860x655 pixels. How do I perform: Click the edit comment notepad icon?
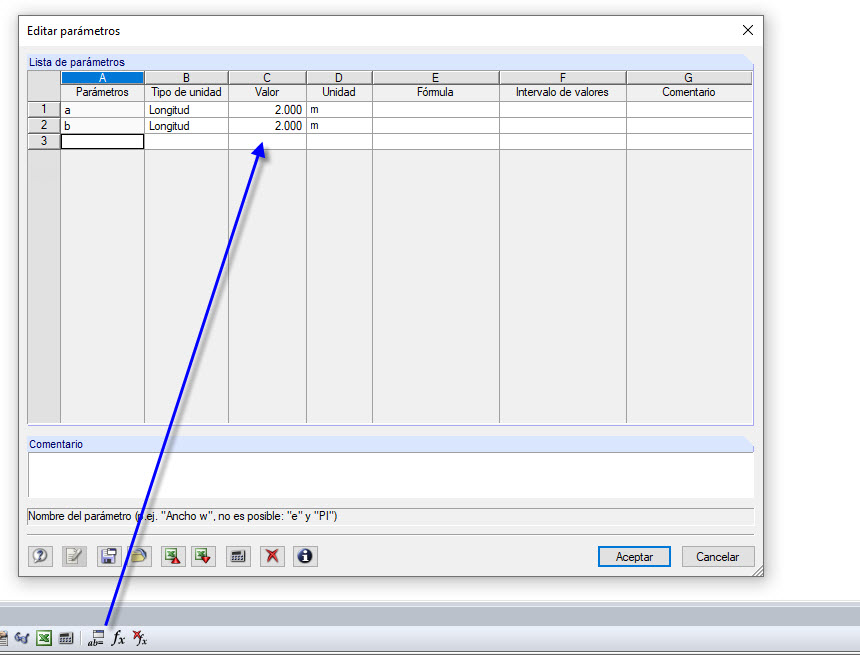pyautogui.click(x=74, y=556)
